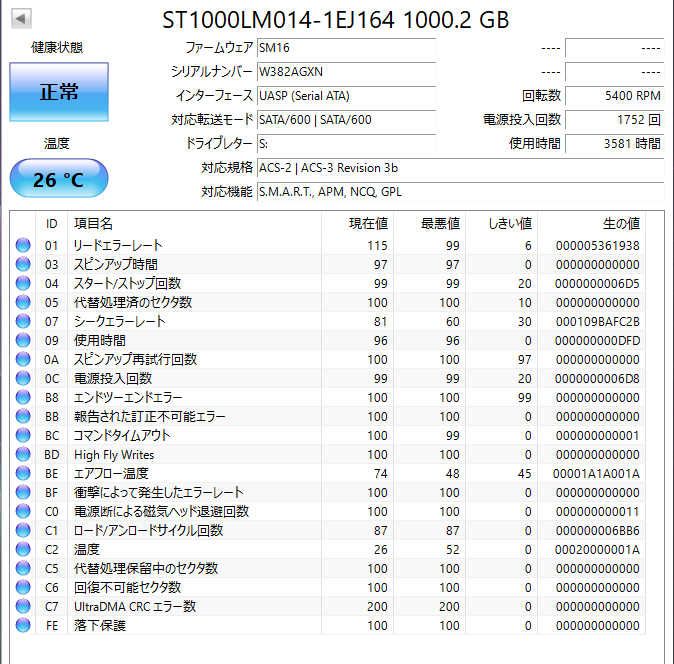The height and width of the screenshot is (664, 674).
Task: Click the ID column header
Action: pyautogui.click(x=51, y=223)
